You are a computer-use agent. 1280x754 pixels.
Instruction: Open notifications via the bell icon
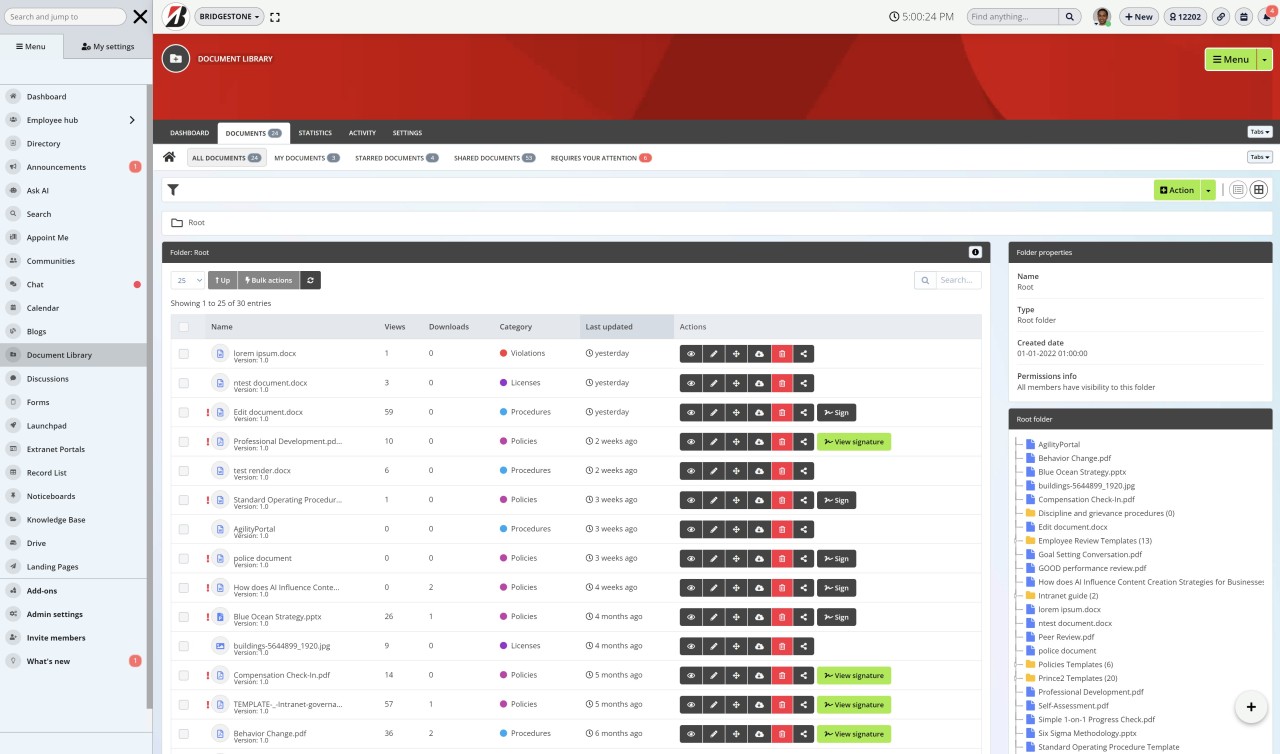(x=1264, y=16)
